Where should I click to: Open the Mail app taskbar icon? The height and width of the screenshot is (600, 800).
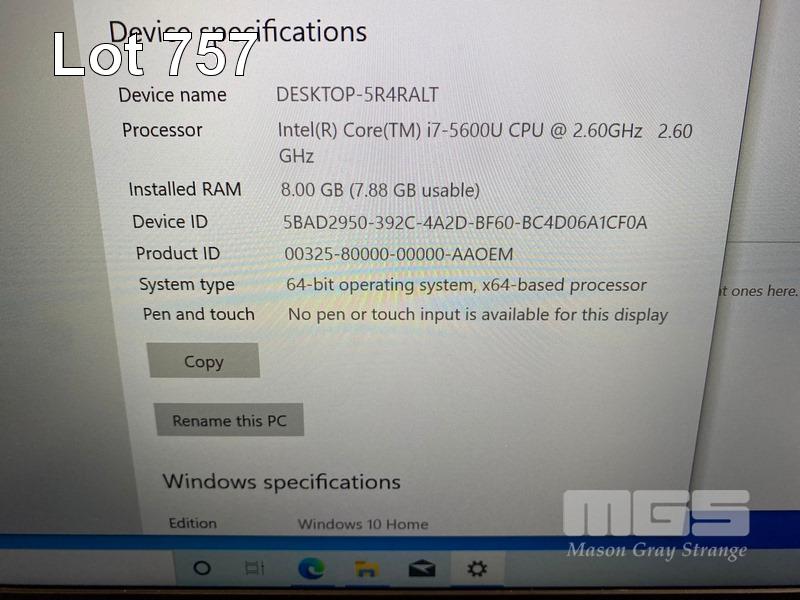422,568
